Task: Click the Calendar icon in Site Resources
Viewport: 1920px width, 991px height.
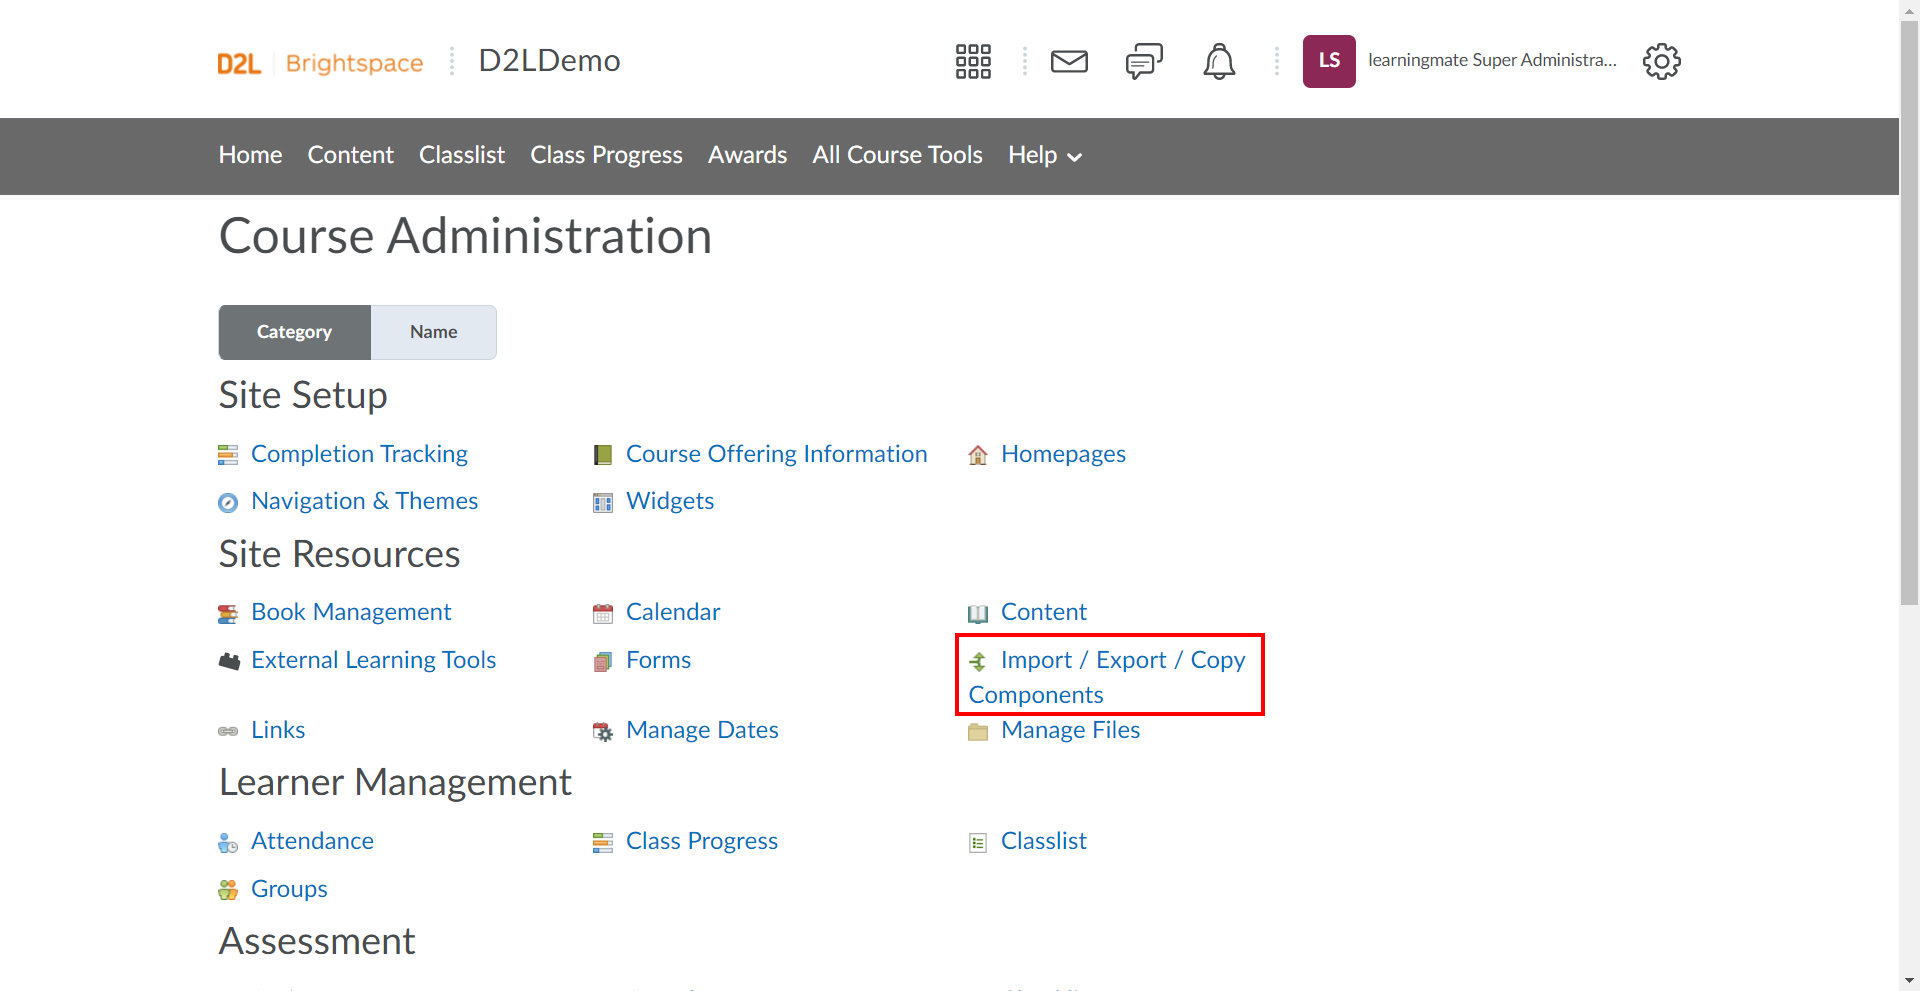Action: tap(603, 613)
